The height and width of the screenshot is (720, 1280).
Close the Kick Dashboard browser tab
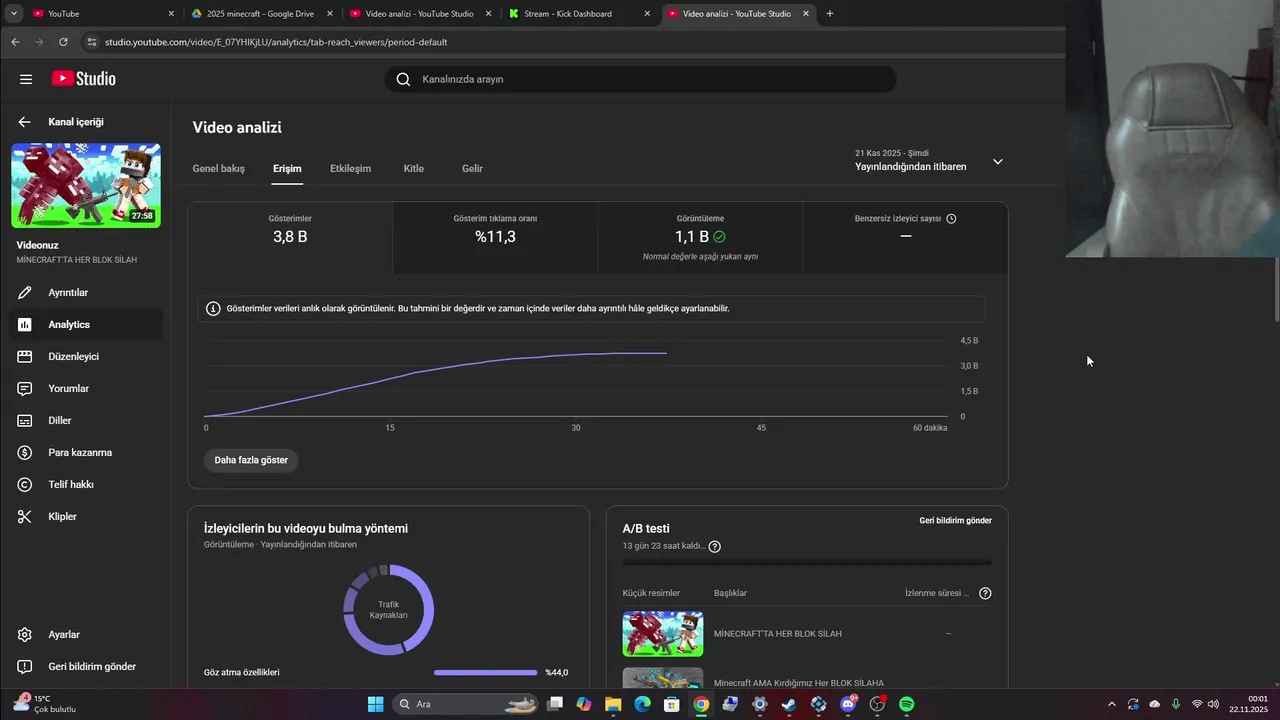(x=647, y=14)
